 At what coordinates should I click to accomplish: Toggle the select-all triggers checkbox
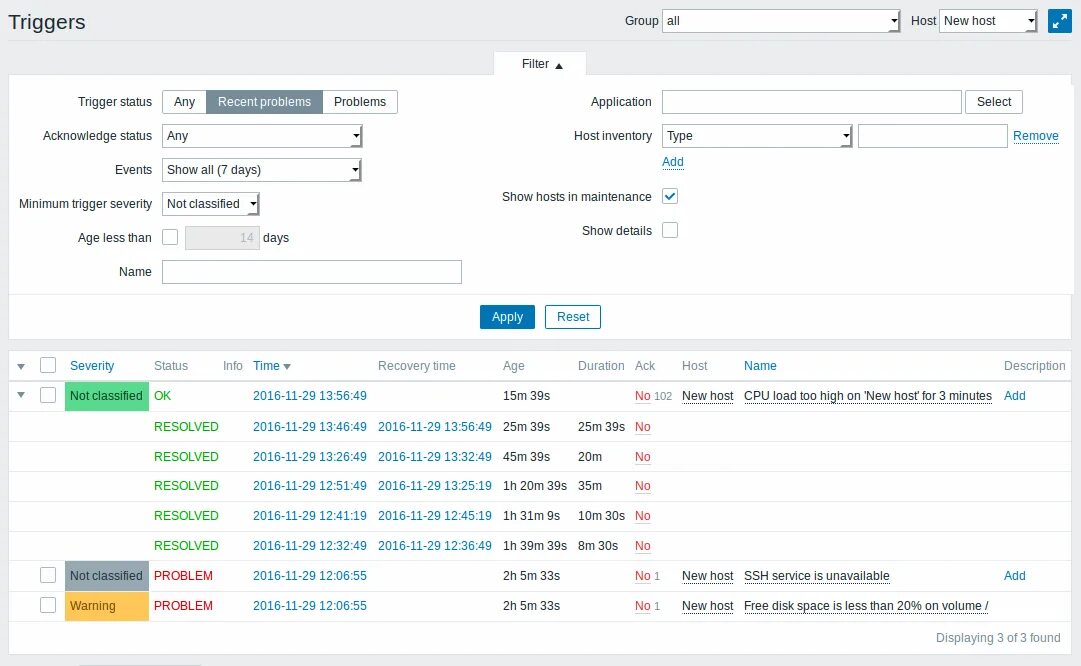click(48, 365)
